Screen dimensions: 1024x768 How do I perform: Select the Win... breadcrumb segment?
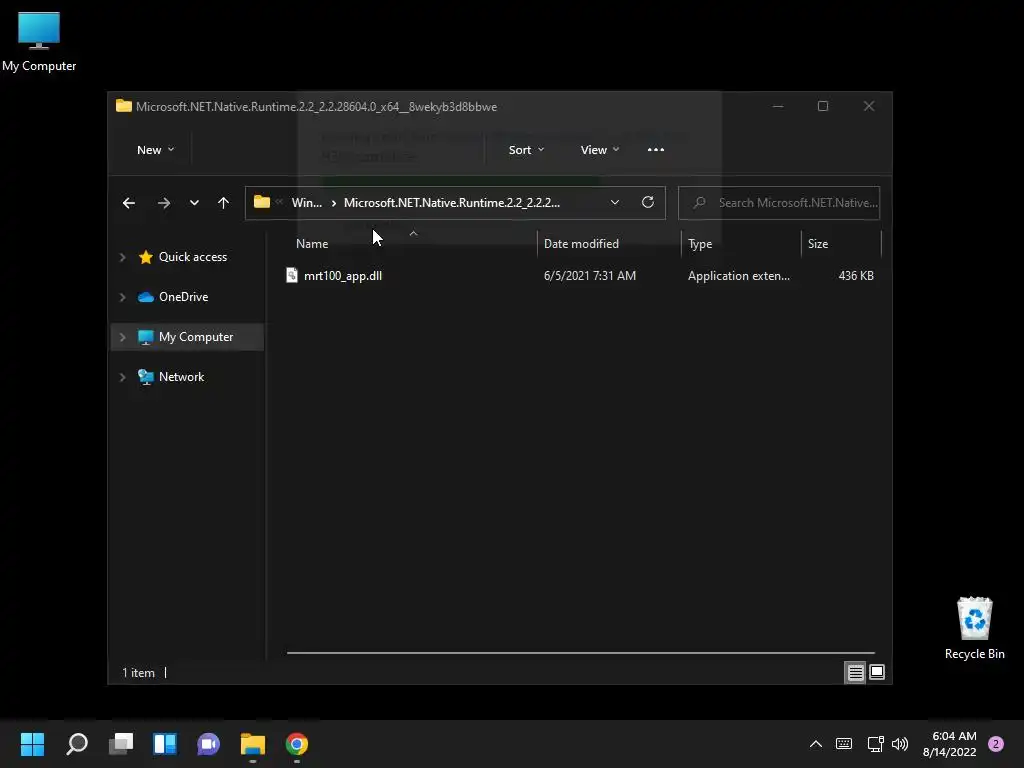coord(306,202)
